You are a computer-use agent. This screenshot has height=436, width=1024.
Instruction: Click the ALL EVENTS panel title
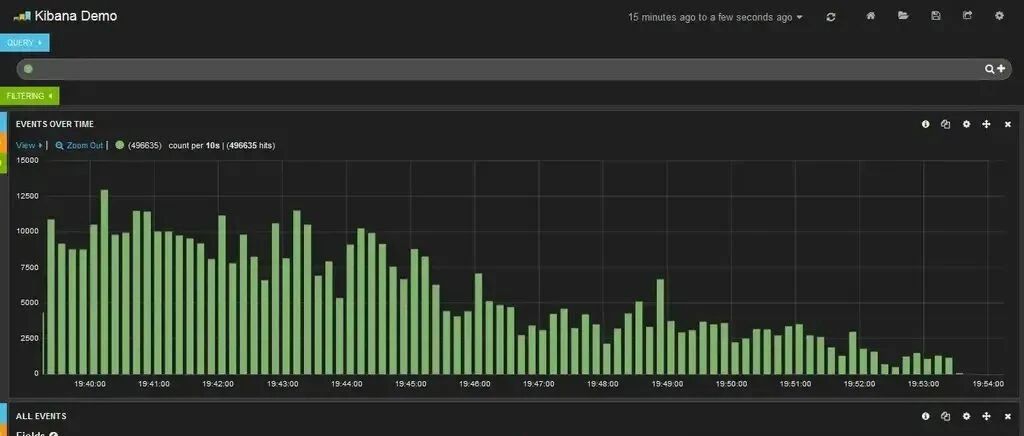pyautogui.click(x=41, y=416)
